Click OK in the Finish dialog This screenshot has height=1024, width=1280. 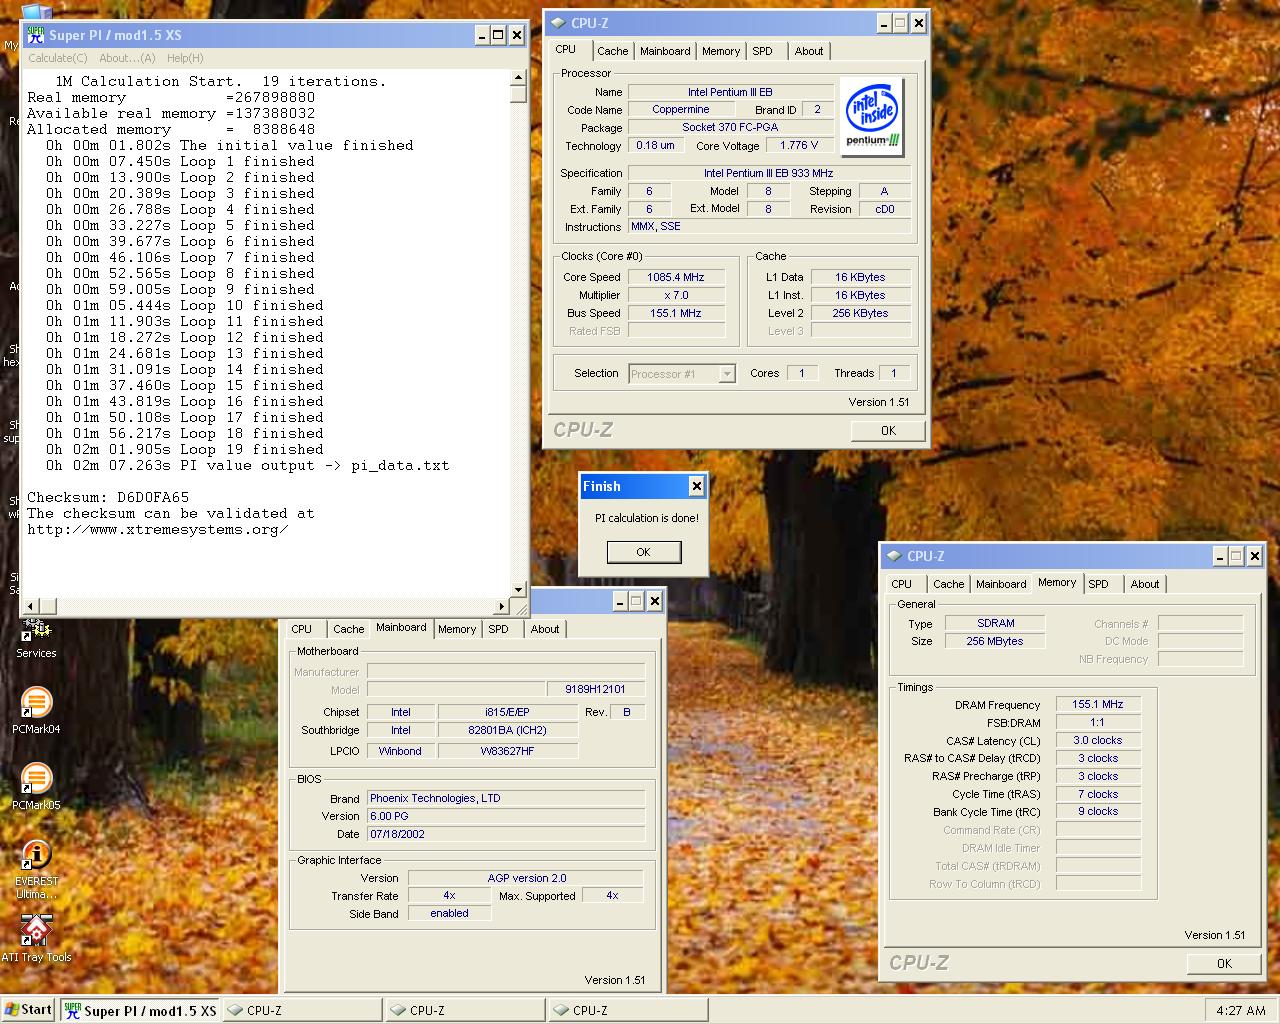pos(644,552)
